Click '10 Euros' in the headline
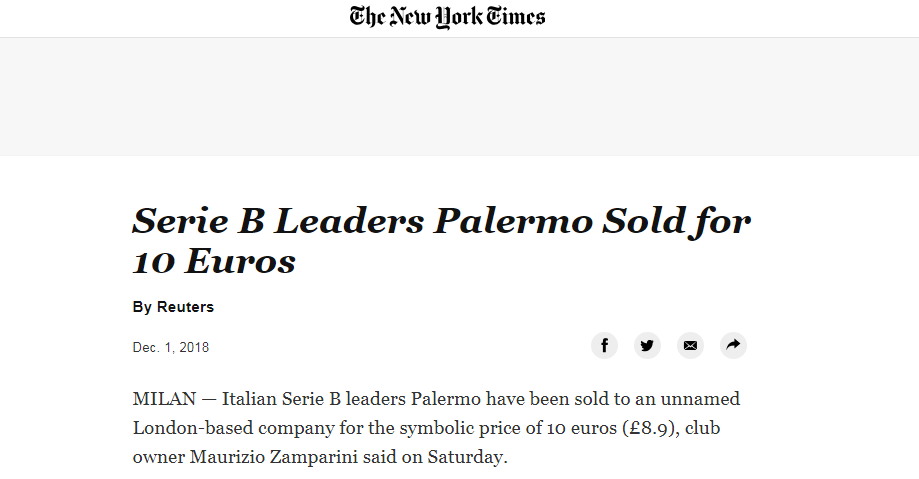Screen dimensions: 919x479 [214, 261]
